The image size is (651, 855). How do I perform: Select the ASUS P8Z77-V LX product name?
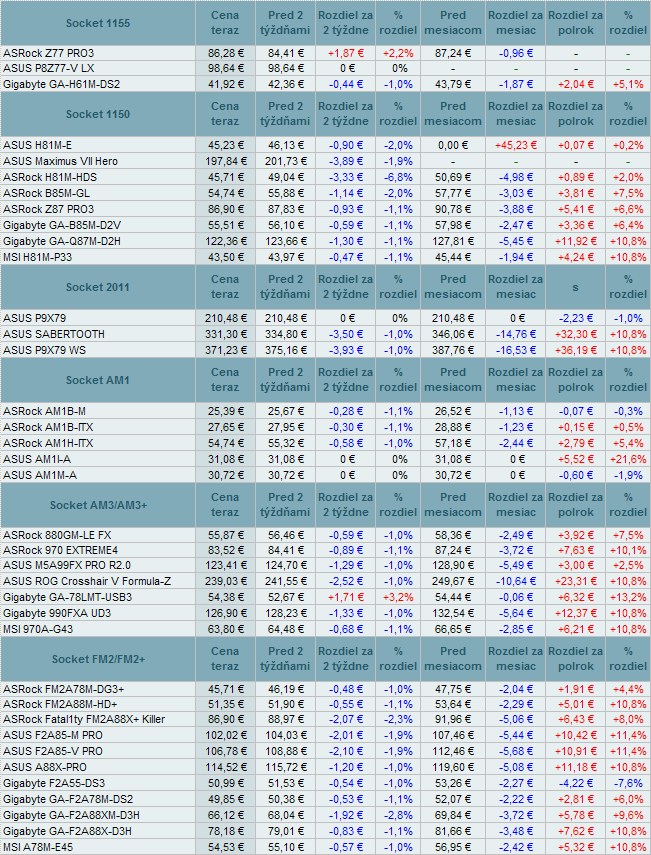(49, 69)
